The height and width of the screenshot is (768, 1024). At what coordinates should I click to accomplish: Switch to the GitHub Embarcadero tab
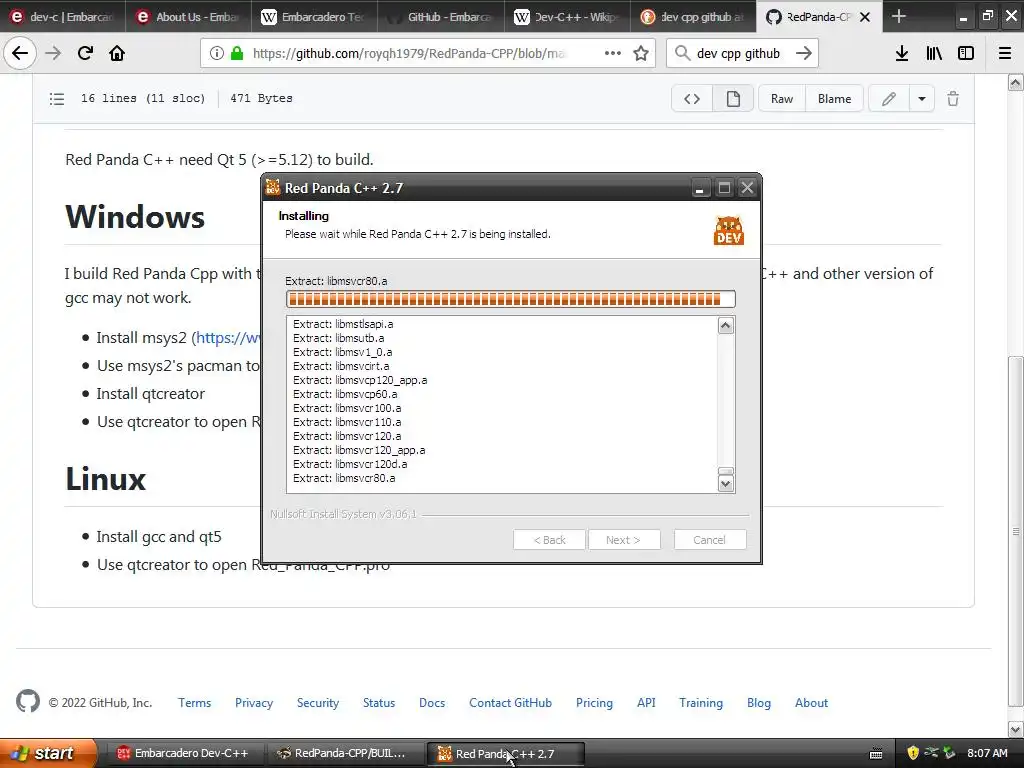pyautogui.click(x=441, y=16)
